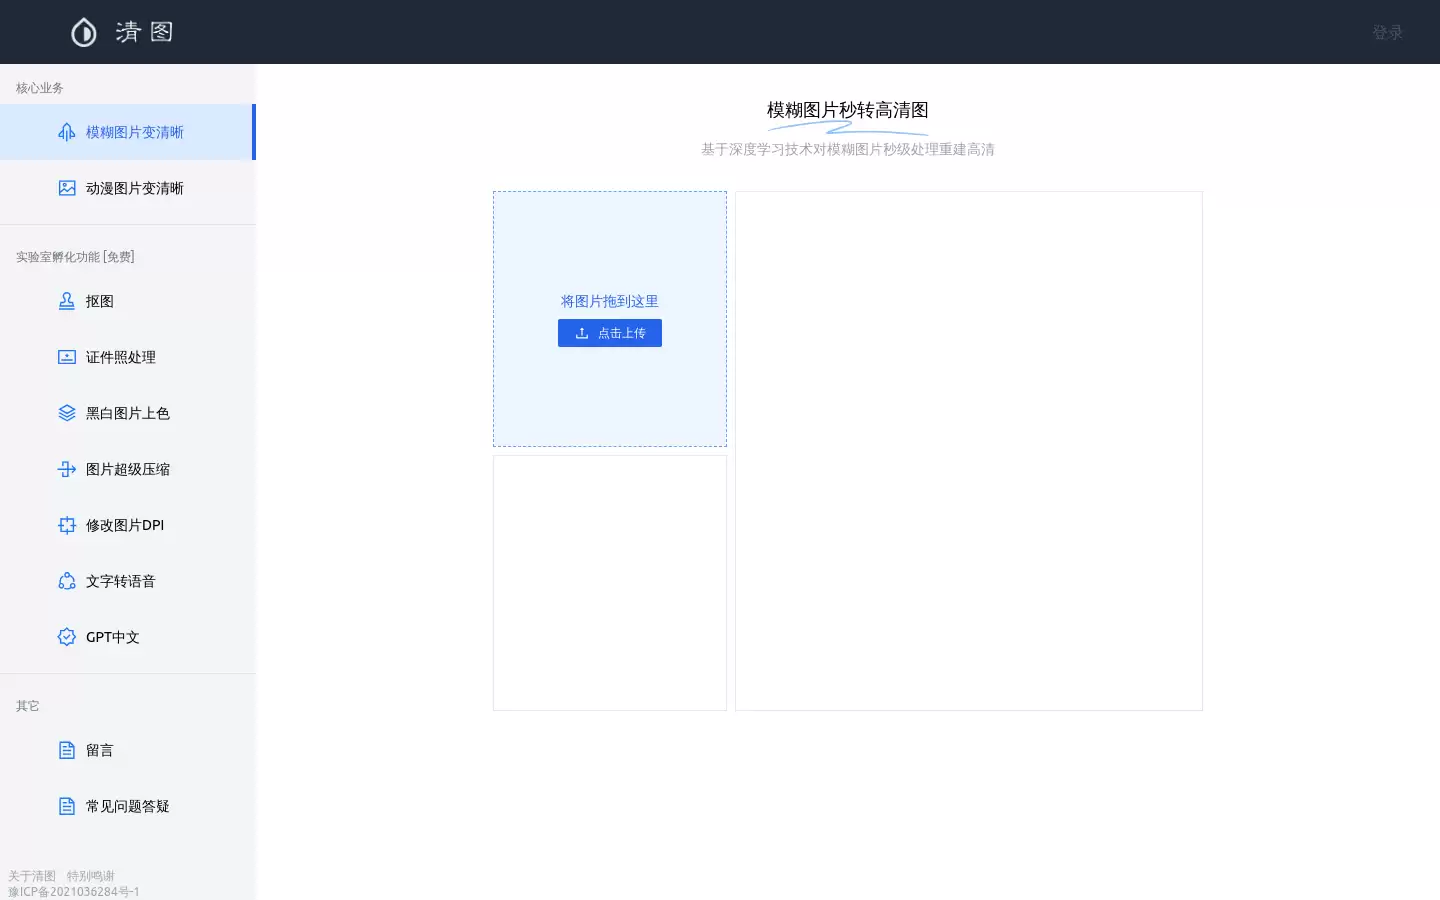
Task: Open the 特别鸣谢 footer link
Action: (x=91, y=876)
